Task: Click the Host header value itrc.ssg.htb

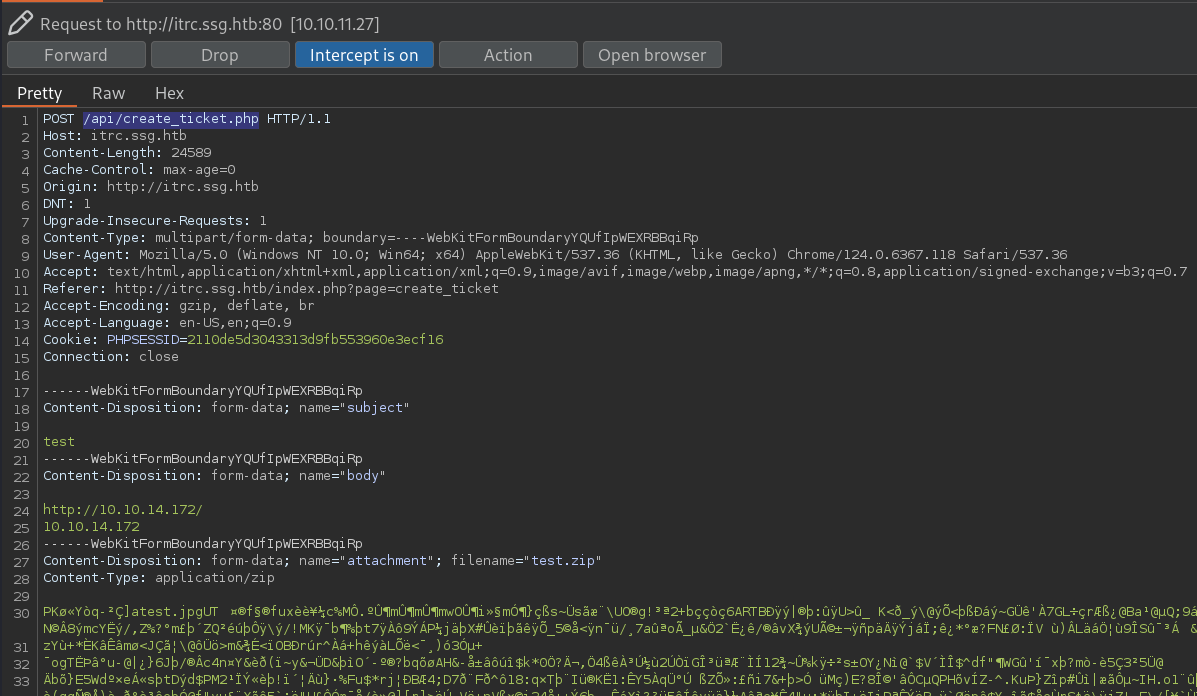Action: (x=139, y=136)
